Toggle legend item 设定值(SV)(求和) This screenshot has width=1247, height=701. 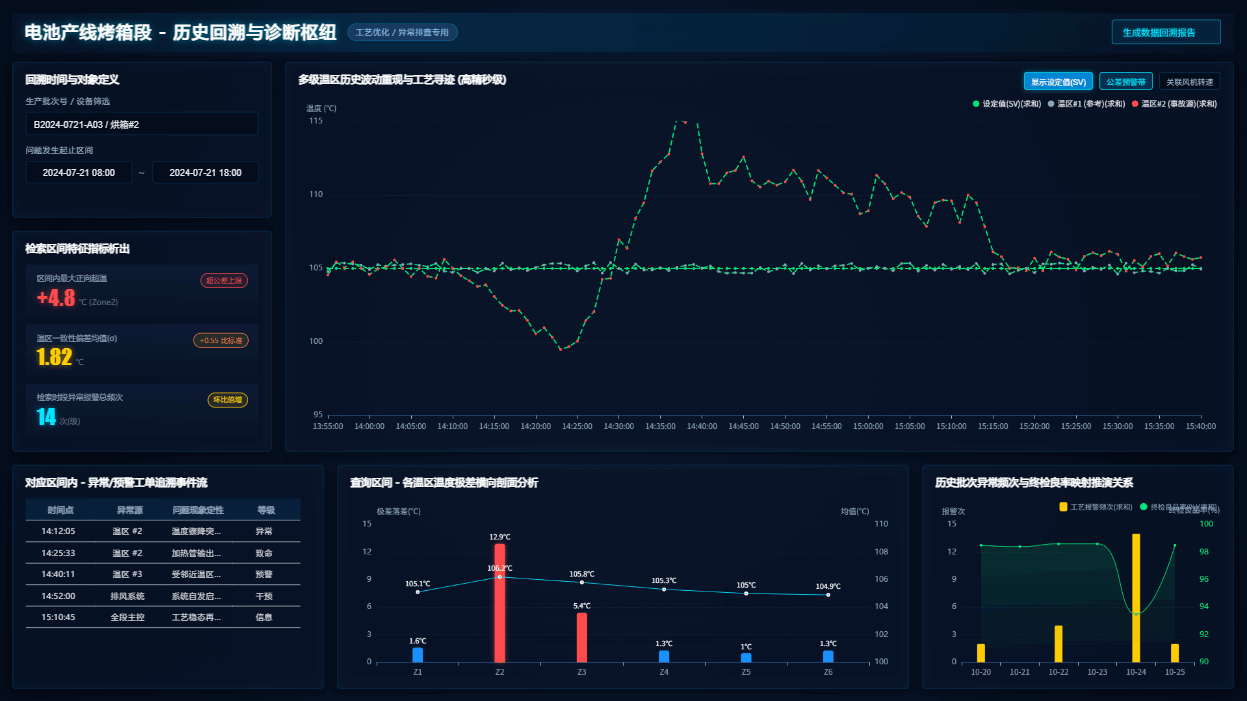click(x=1007, y=103)
